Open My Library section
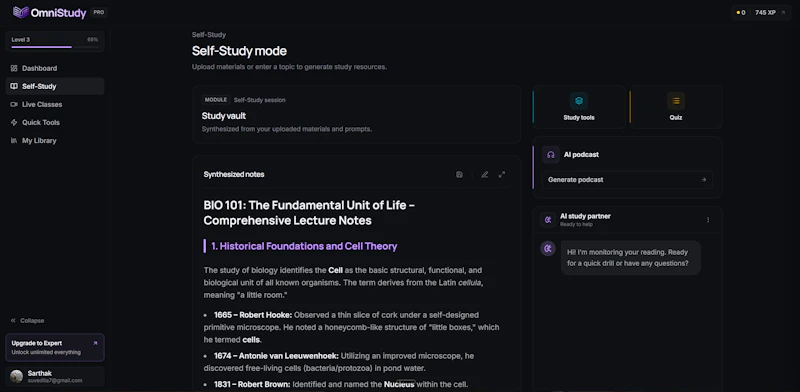Screen dimensions: 800x392 (x=55, y=140)
